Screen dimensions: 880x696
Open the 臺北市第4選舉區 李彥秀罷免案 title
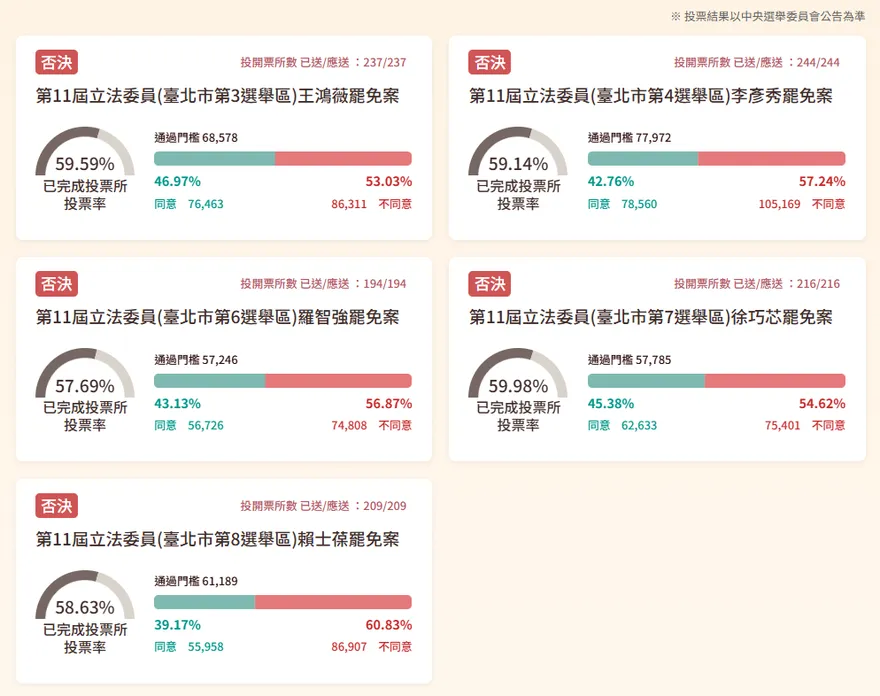(x=650, y=96)
